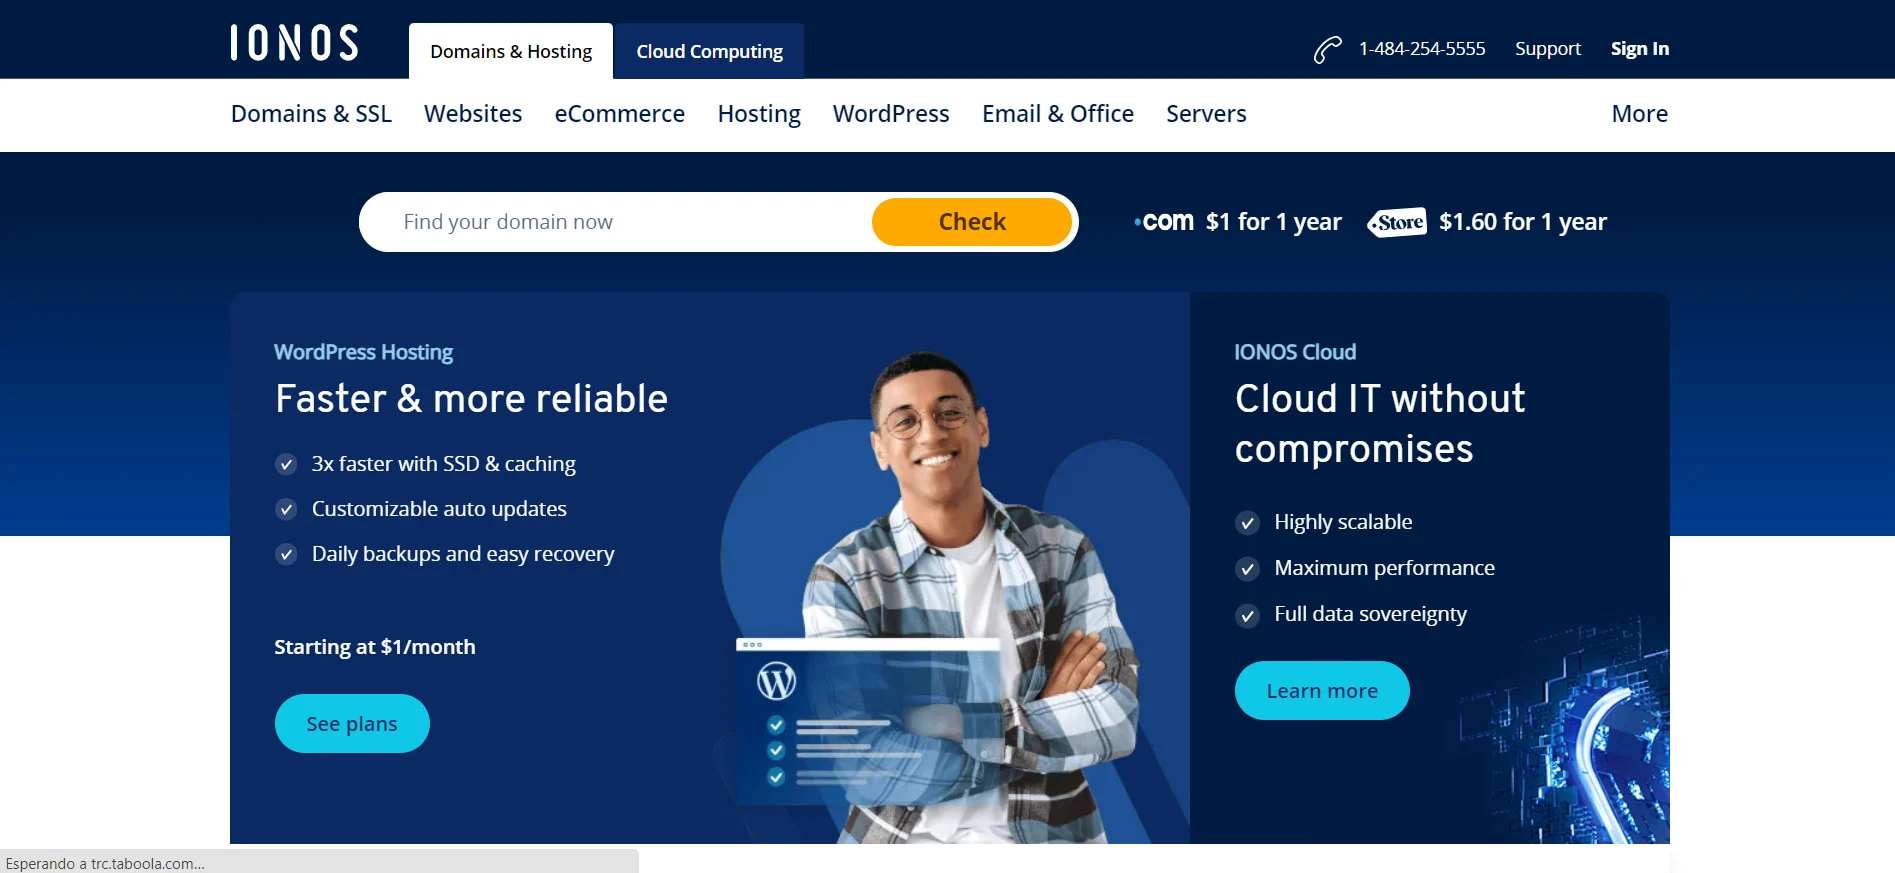Click the .Store domain badge icon
The image size is (1895, 873).
pos(1397,222)
